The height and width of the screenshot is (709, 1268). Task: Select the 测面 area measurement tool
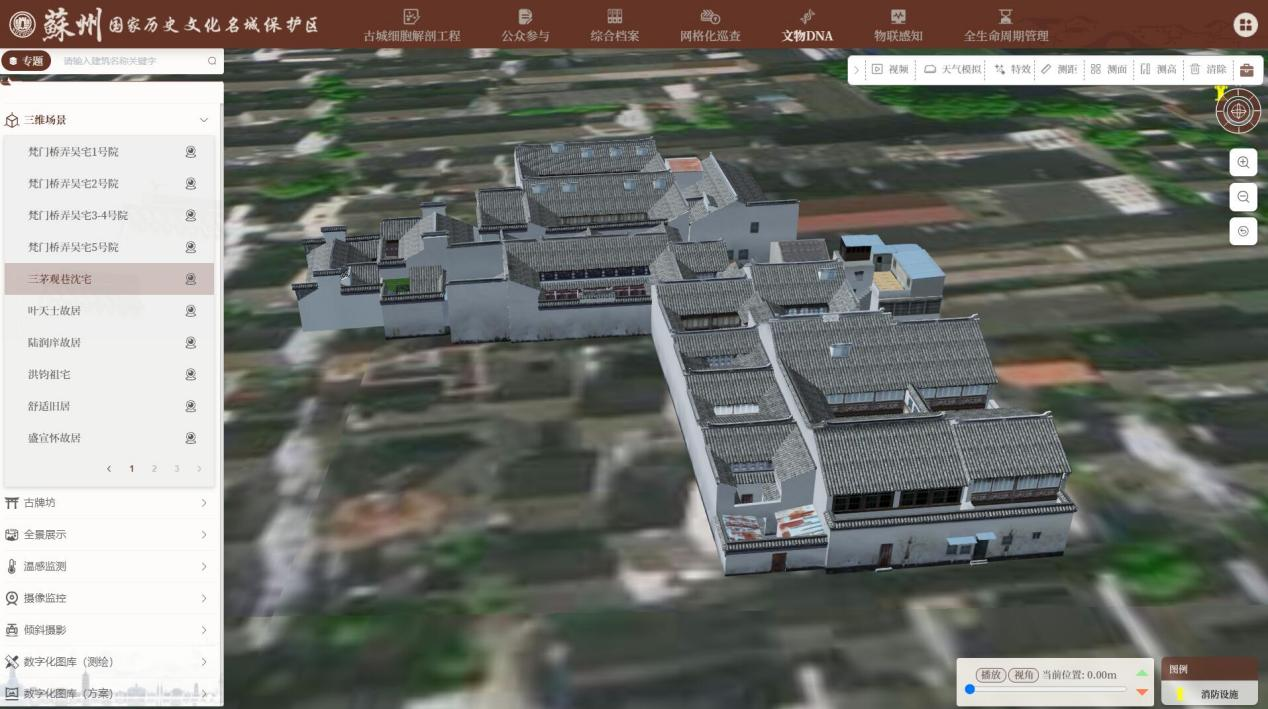[1108, 70]
